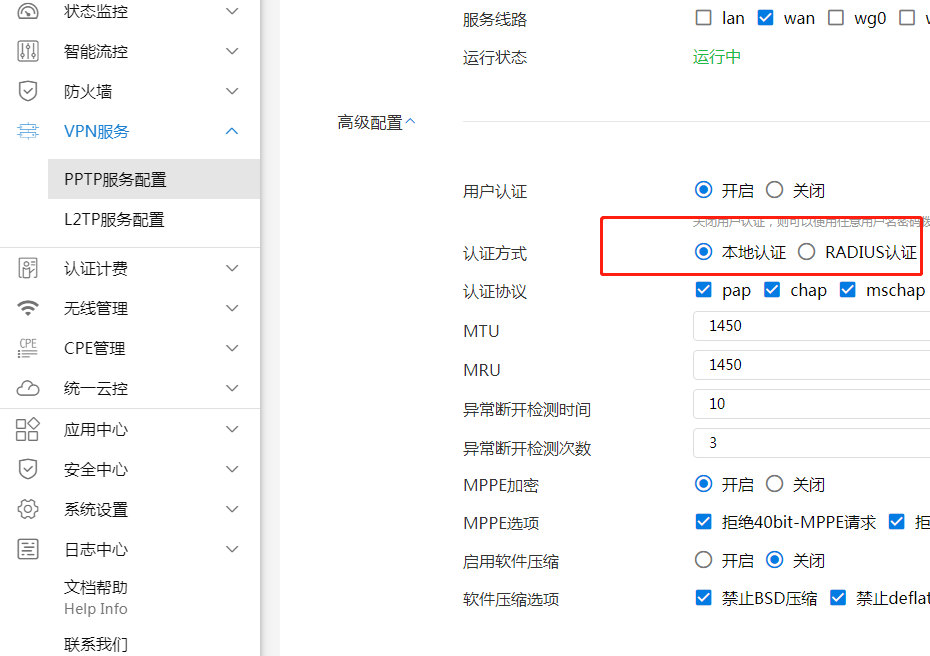Click the 防火墙 shield icon

[x=28, y=91]
